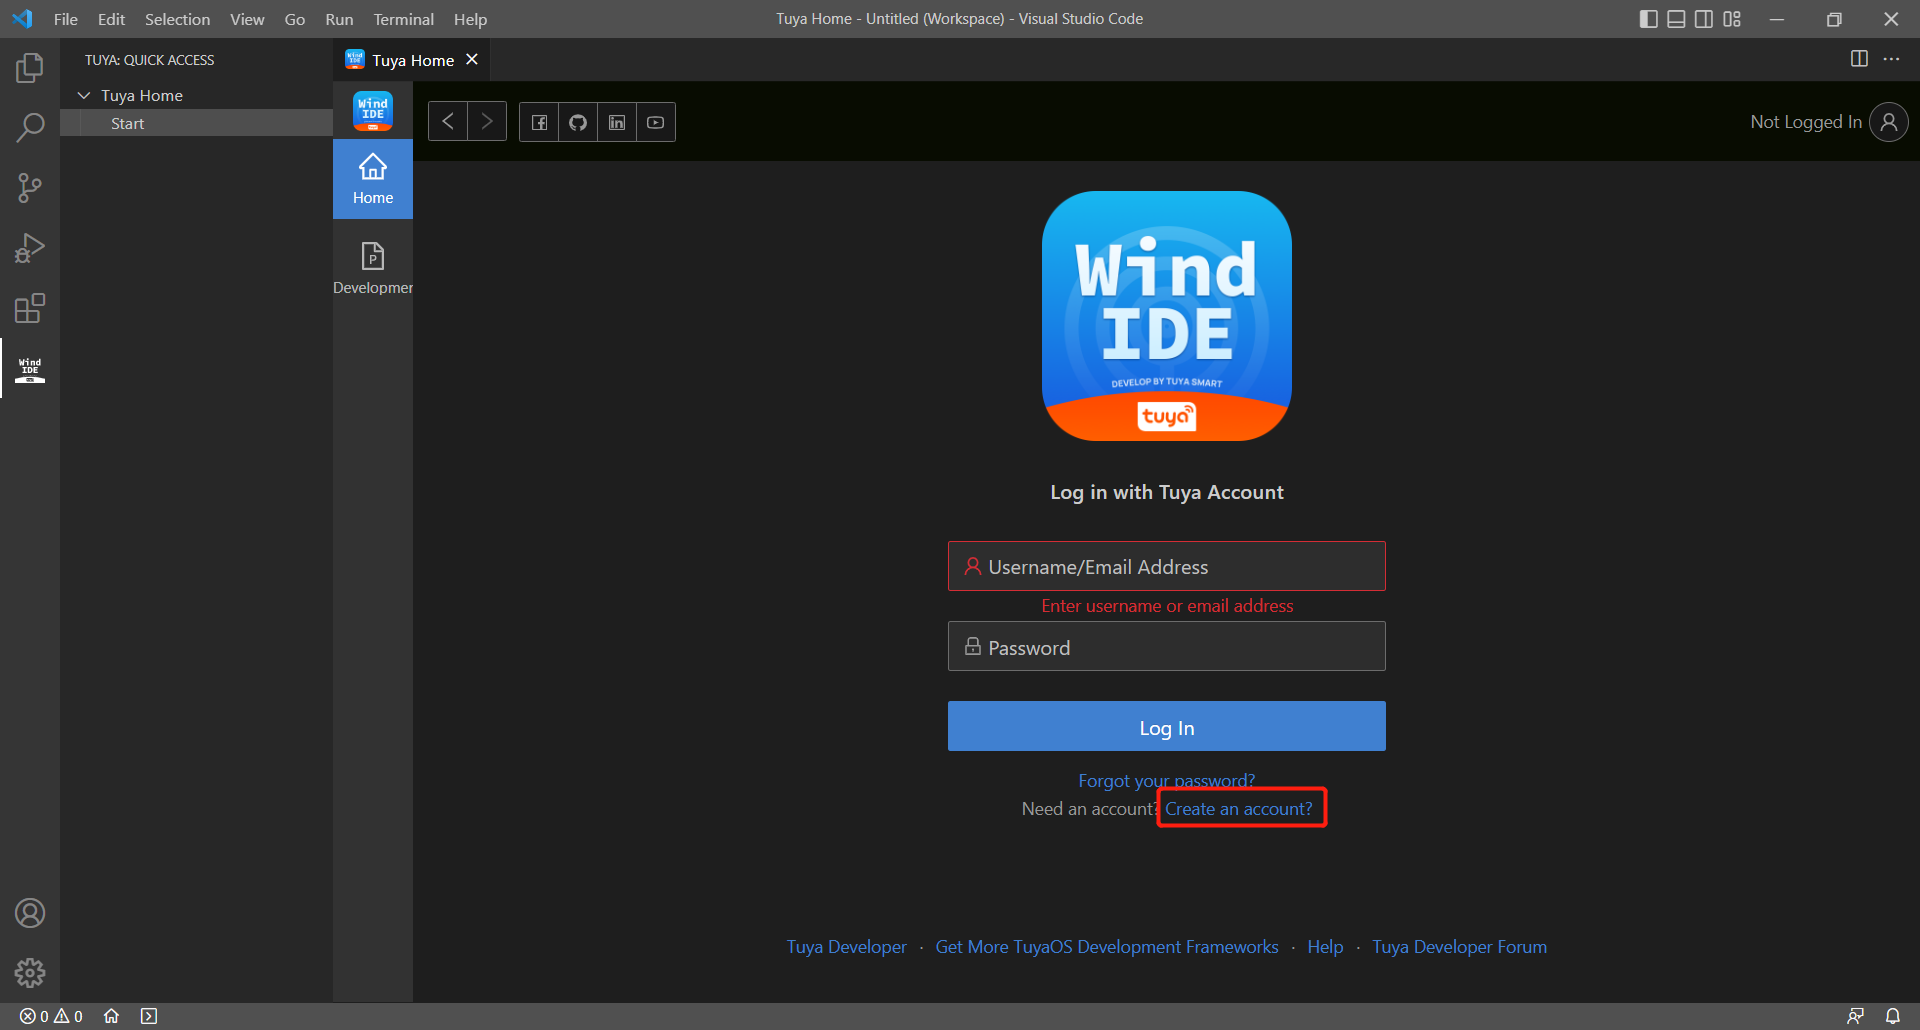Viewport: 1920px width, 1030px height.
Task: Open the GitHub link icon
Action: tap(578, 122)
